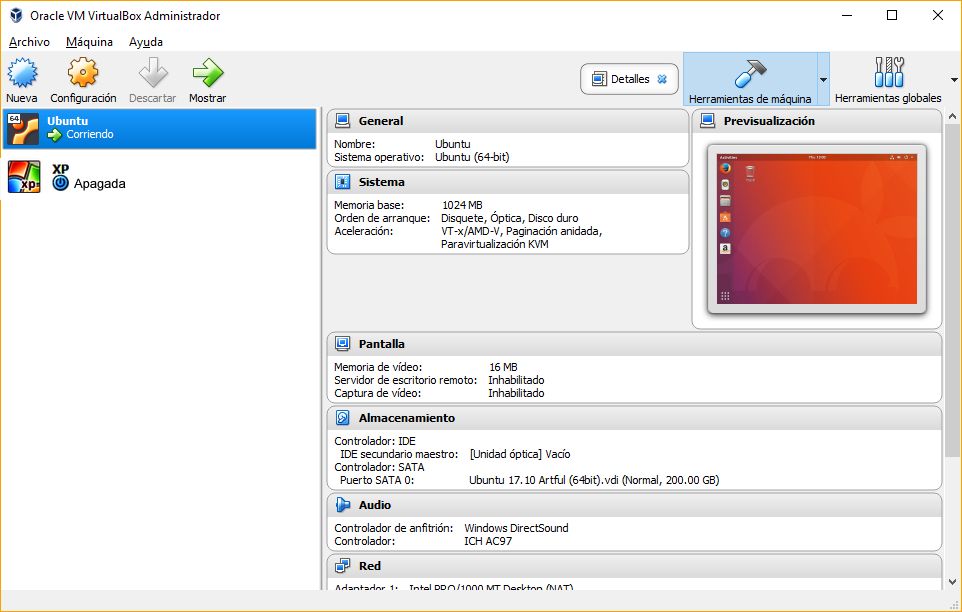Click the Detalles button
This screenshot has width=962, height=612.
(629, 79)
